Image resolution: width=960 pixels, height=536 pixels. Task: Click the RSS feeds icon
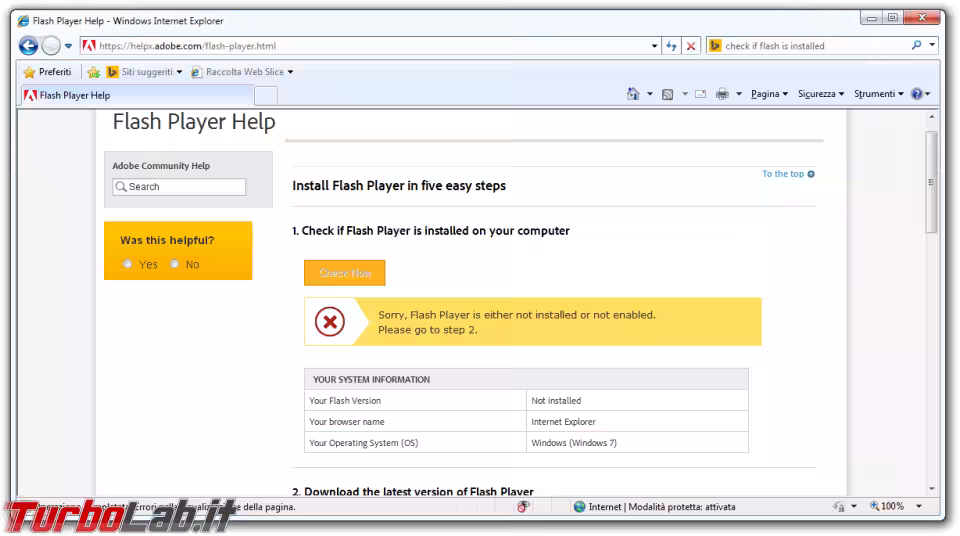(667, 94)
